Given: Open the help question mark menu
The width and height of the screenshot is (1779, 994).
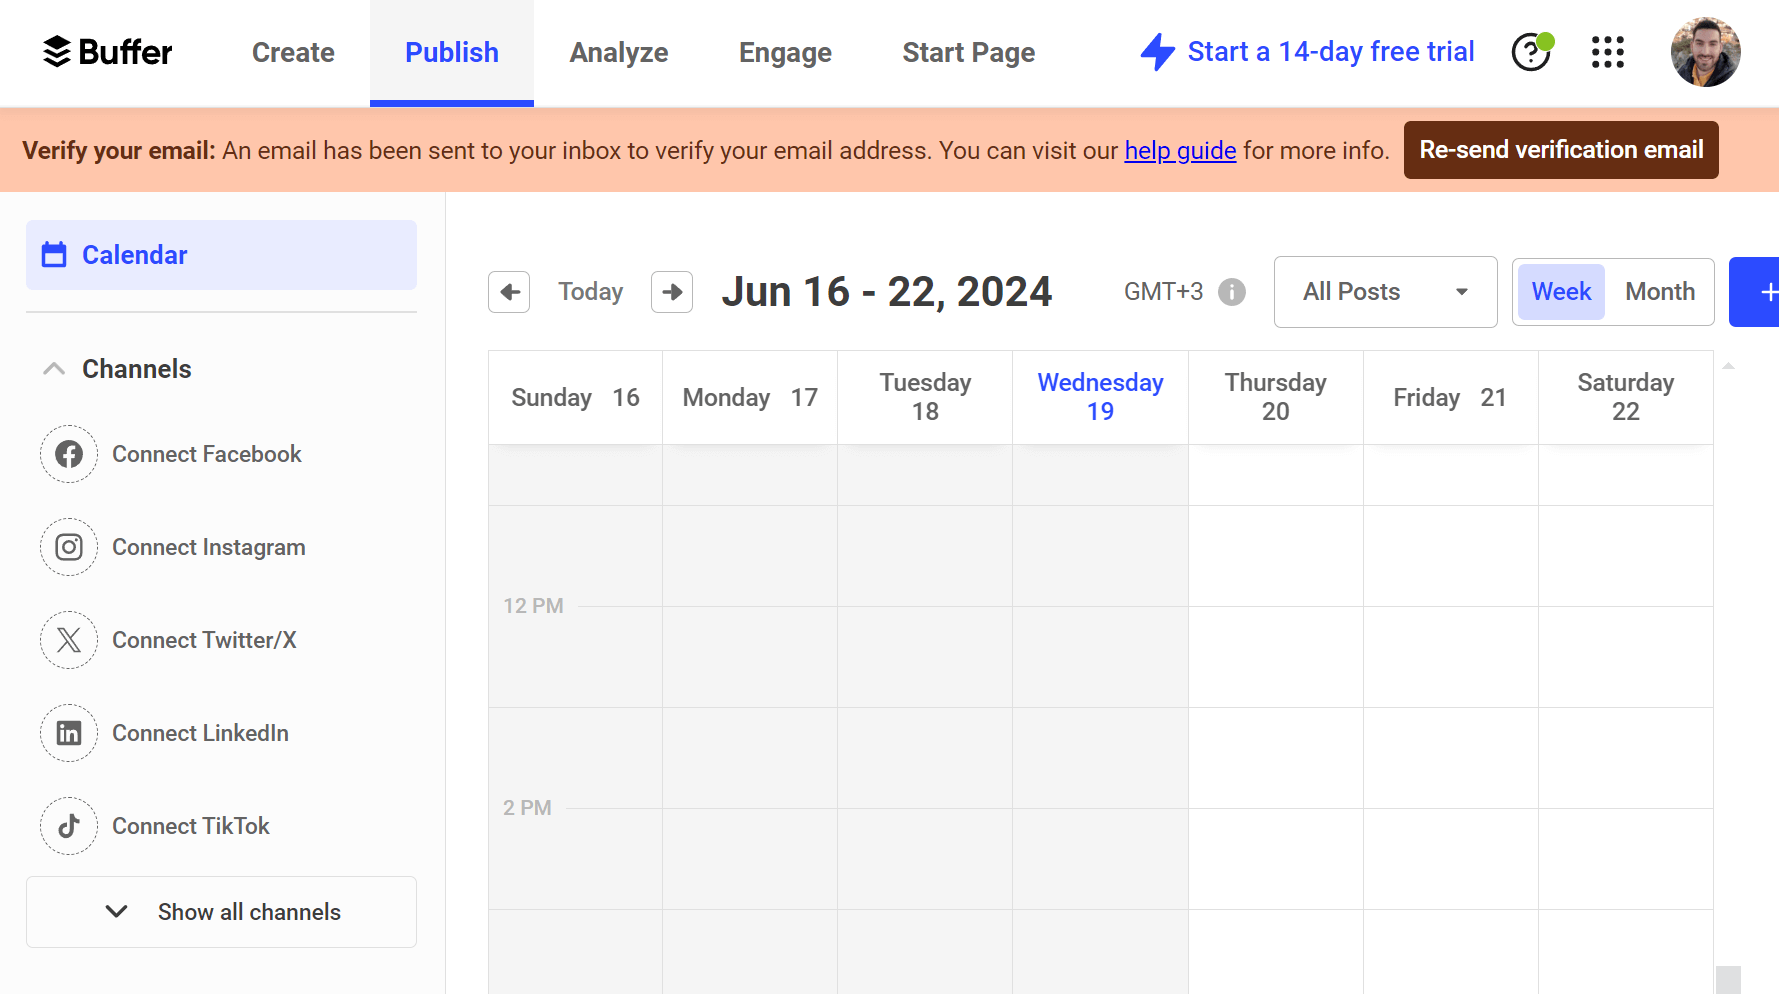Looking at the screenshot, I should click(x=1531, y=52).
